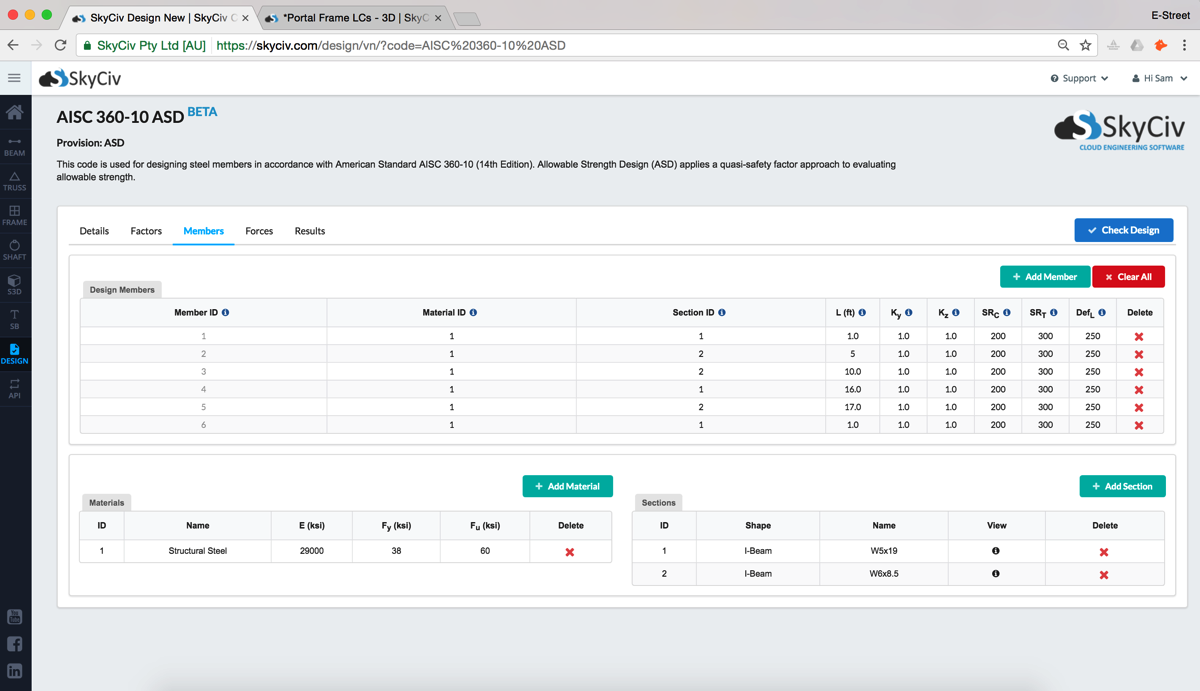Screen dimensions: 1200x691
Task: Open the Hi Sam account dropdown
Action: tap(1160, 78)
